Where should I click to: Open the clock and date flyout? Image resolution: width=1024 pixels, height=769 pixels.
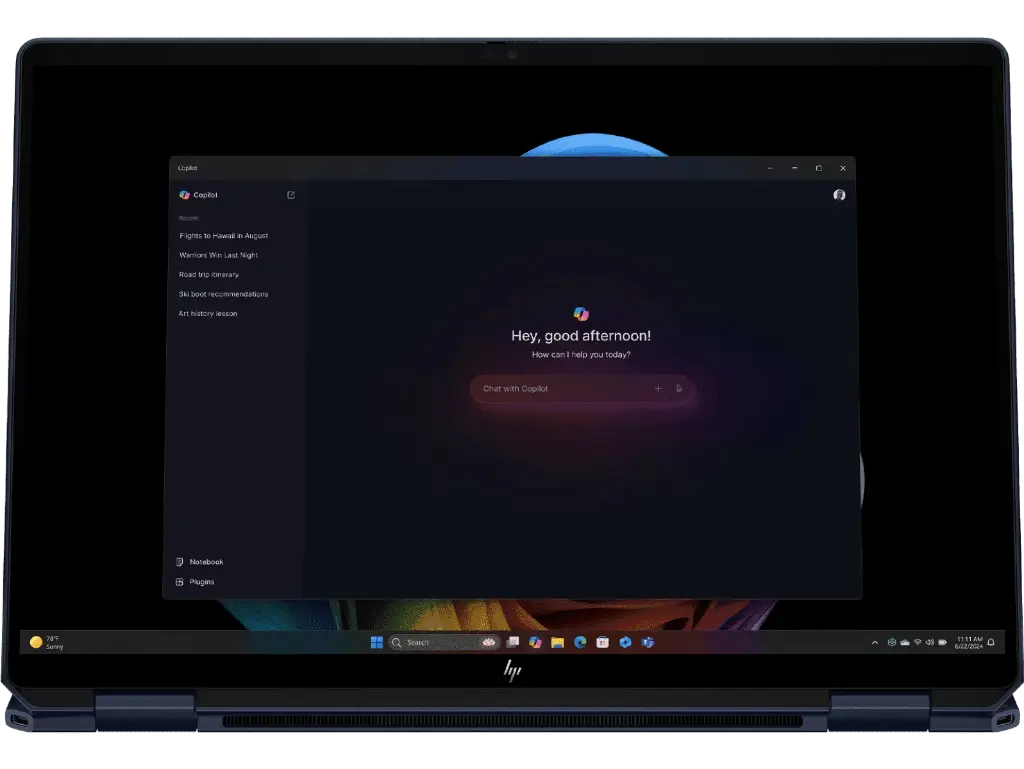point(968,642)
